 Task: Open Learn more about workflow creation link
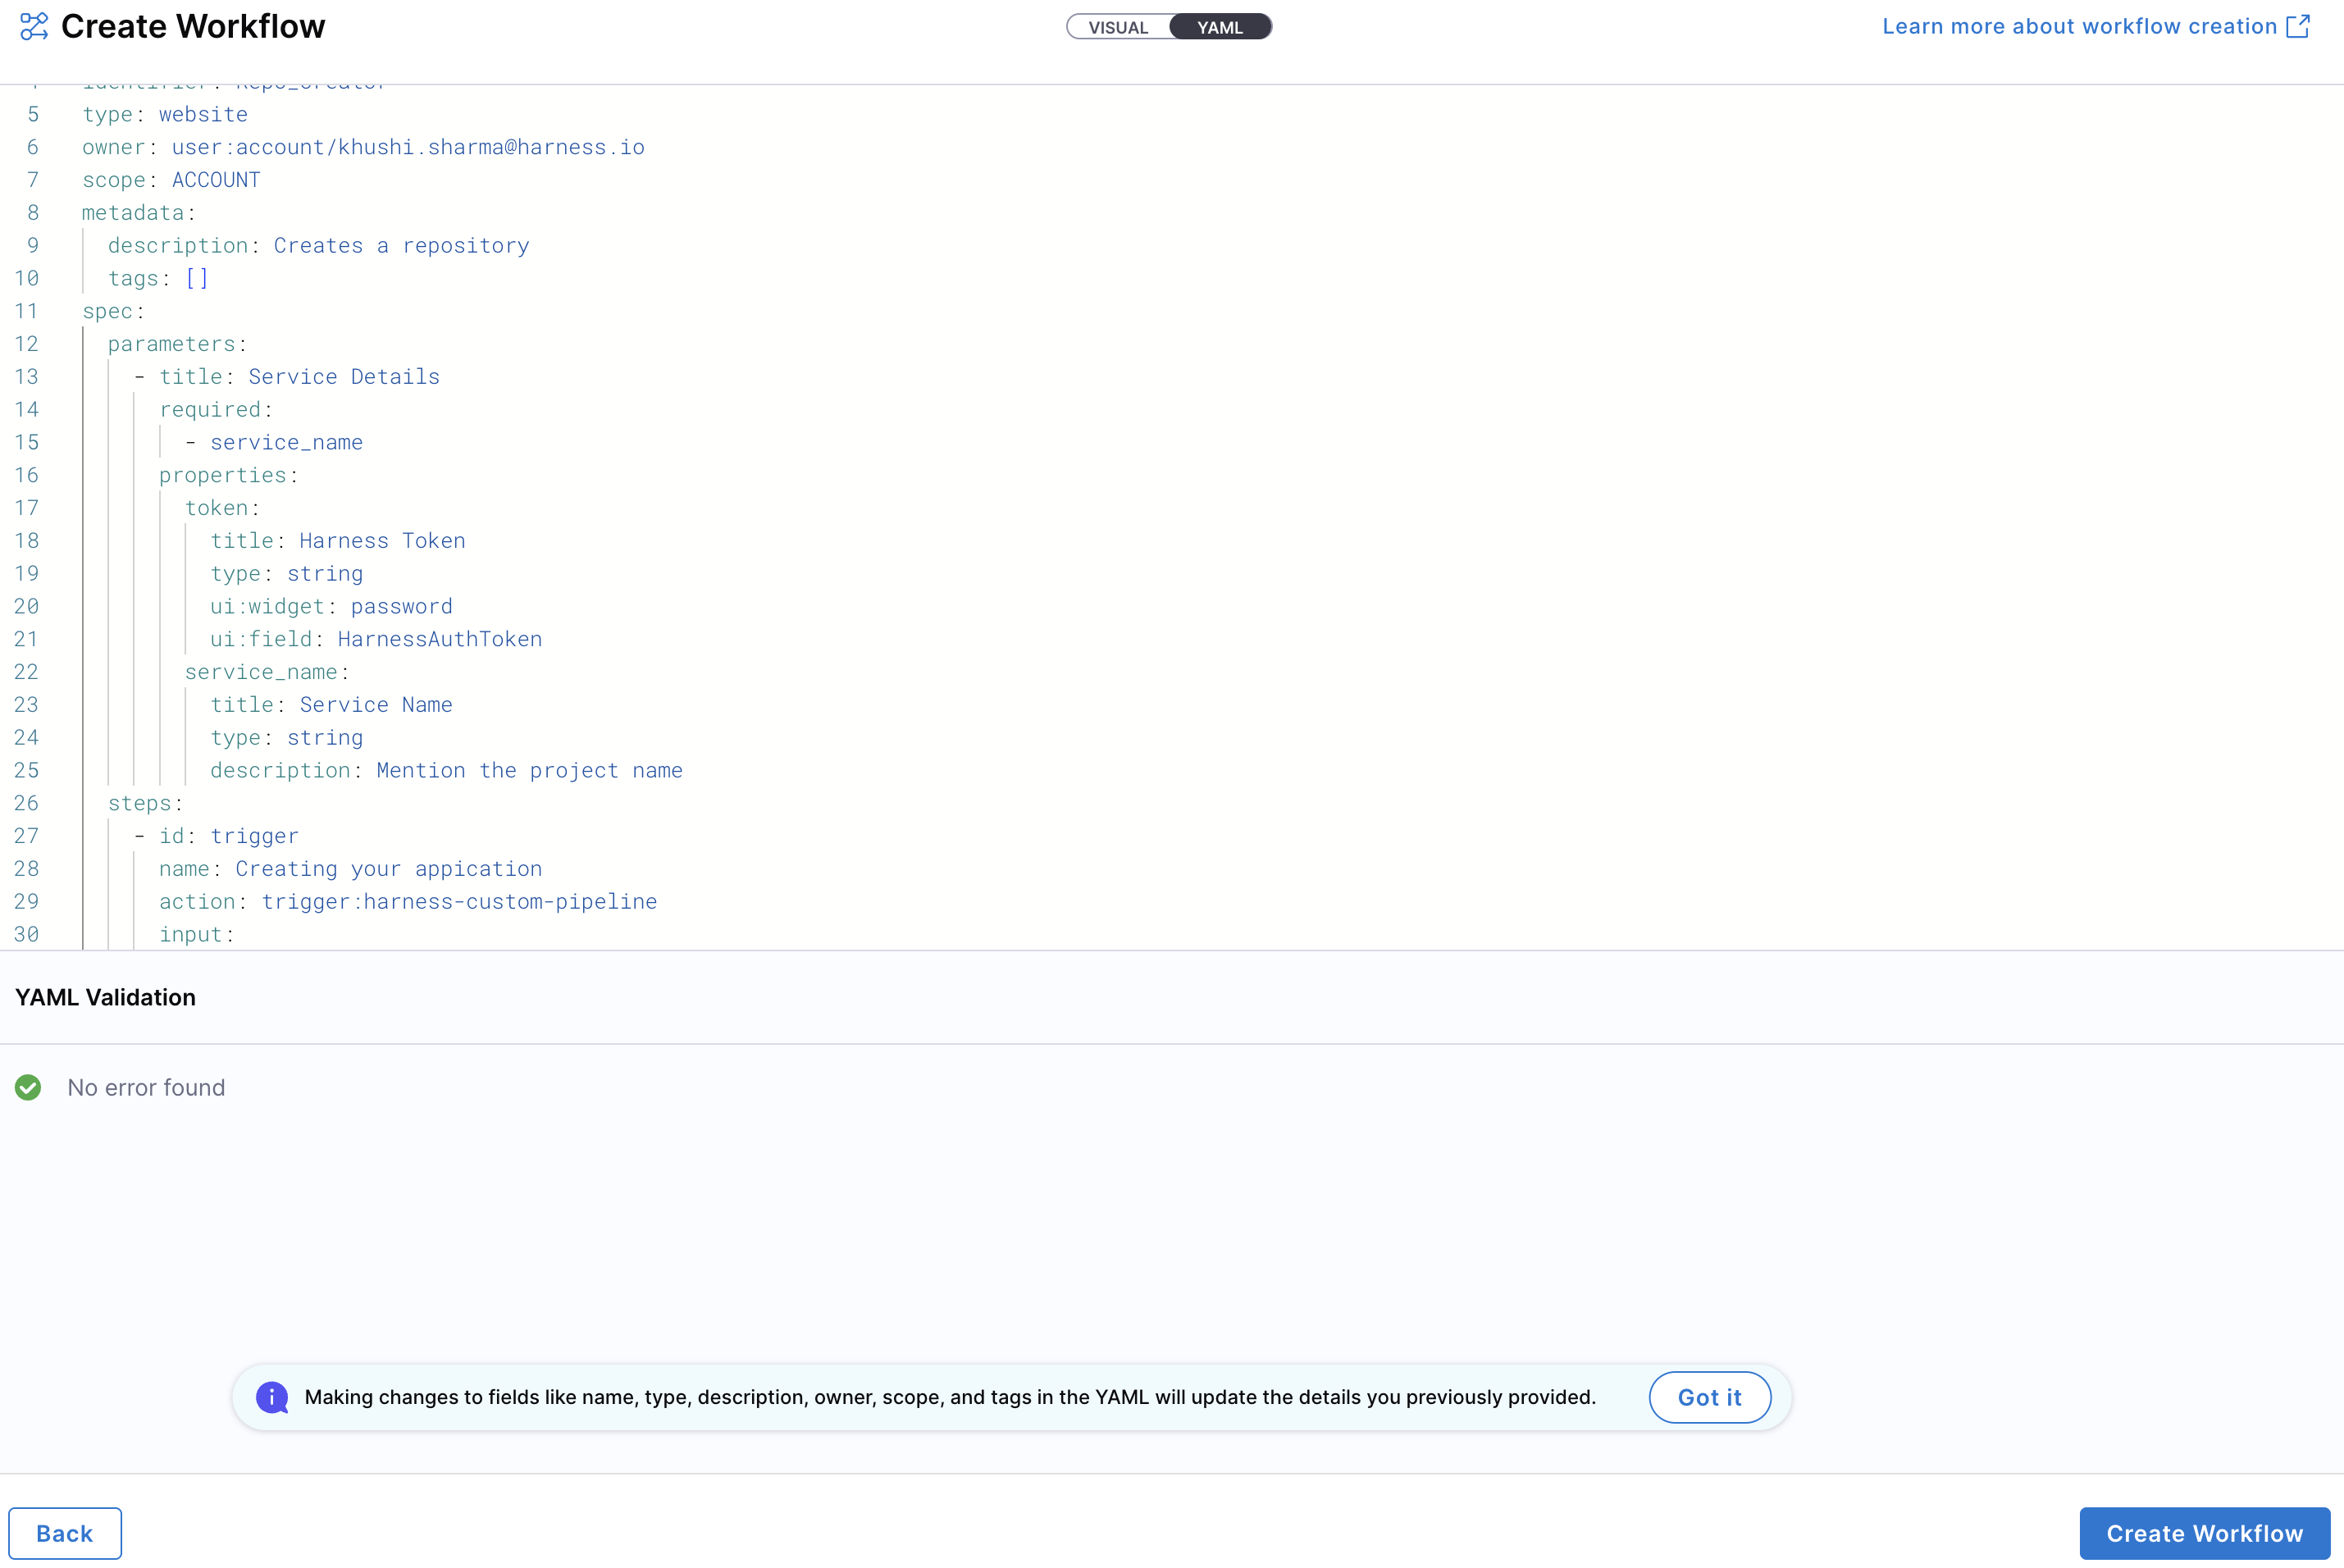[x=2079, y=27]
